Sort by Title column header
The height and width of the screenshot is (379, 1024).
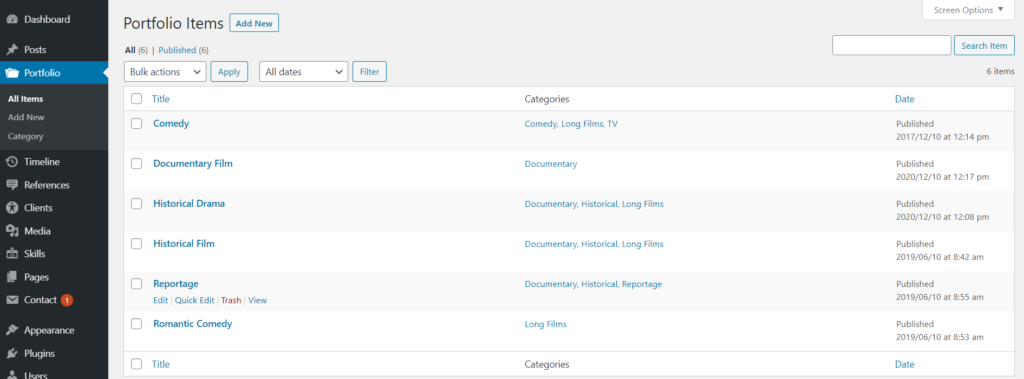(161, 99)
